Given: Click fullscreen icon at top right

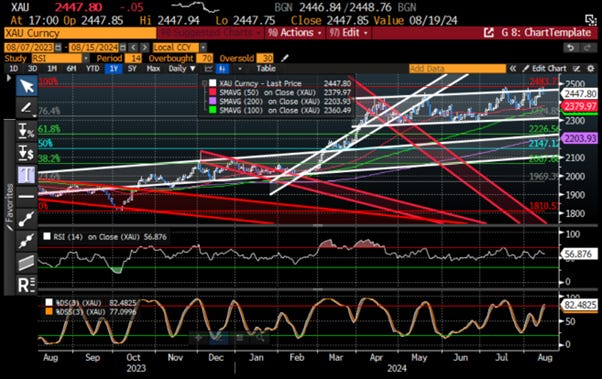Looking at the screenshot, I should pos(590,20).
